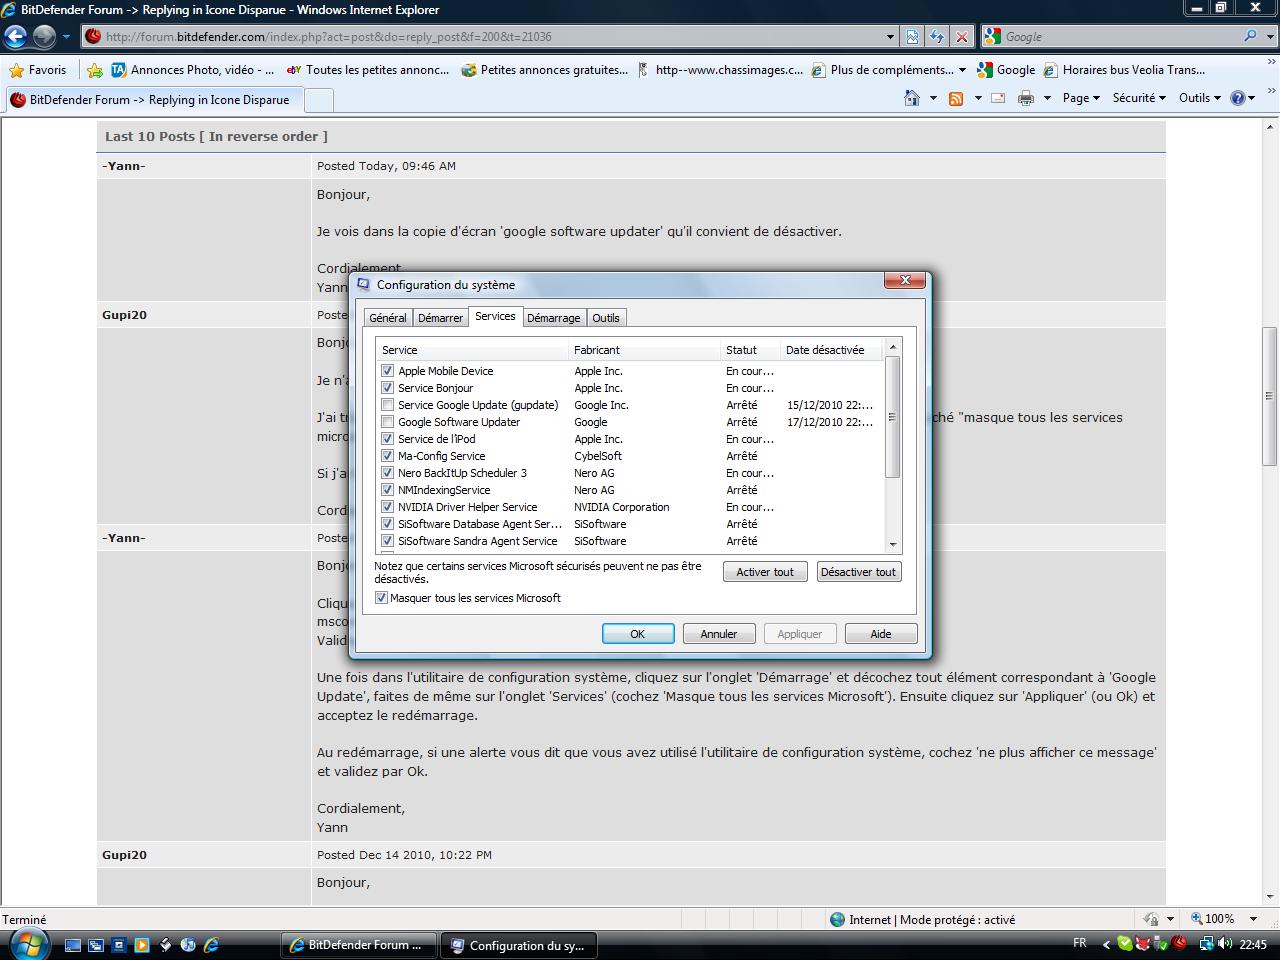Uncheck Apple Mobile Device service
1280x960 pixels.
[387, 371]
